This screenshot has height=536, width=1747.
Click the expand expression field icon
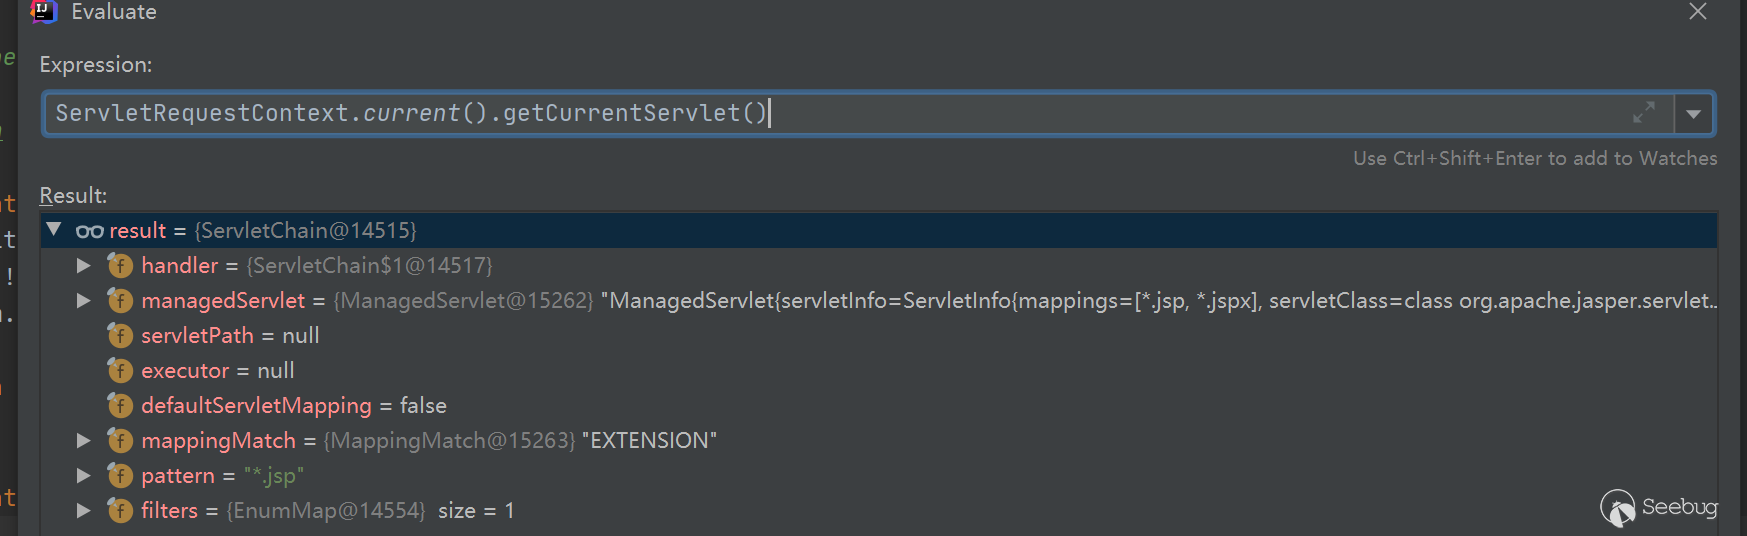coord(1643,113)
